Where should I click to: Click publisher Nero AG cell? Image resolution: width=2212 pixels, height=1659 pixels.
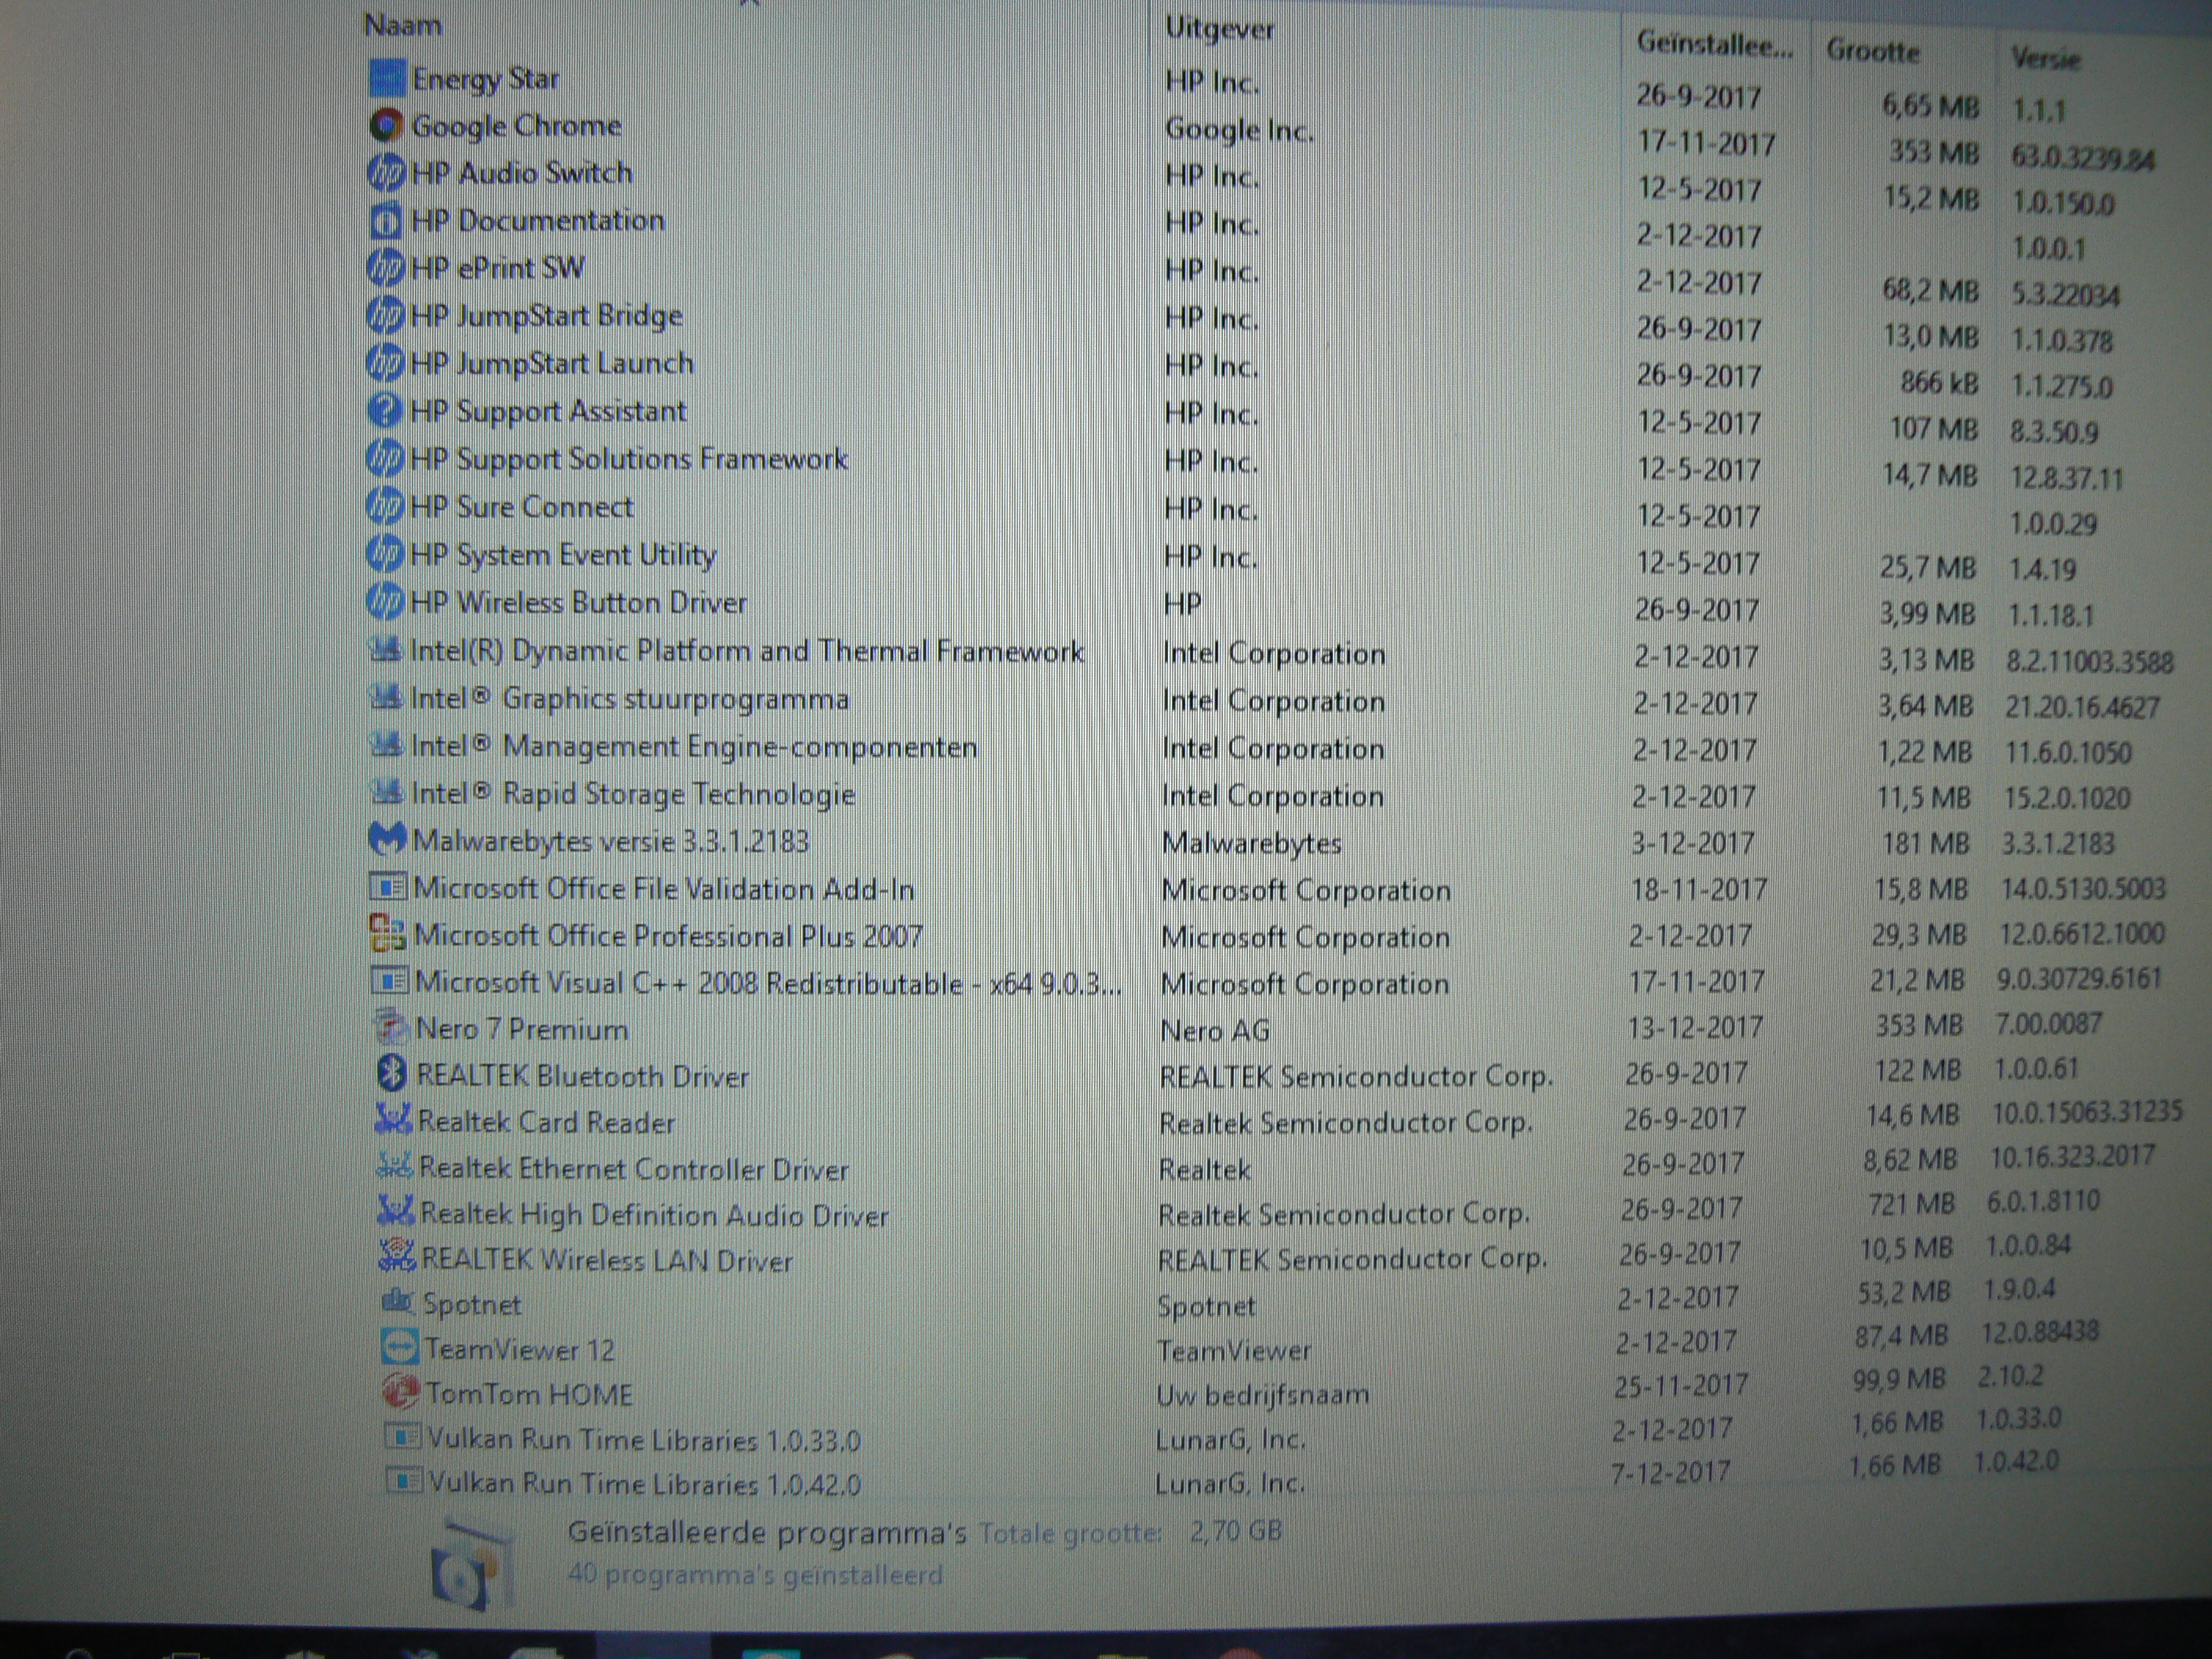(x=1215, y=1030)
